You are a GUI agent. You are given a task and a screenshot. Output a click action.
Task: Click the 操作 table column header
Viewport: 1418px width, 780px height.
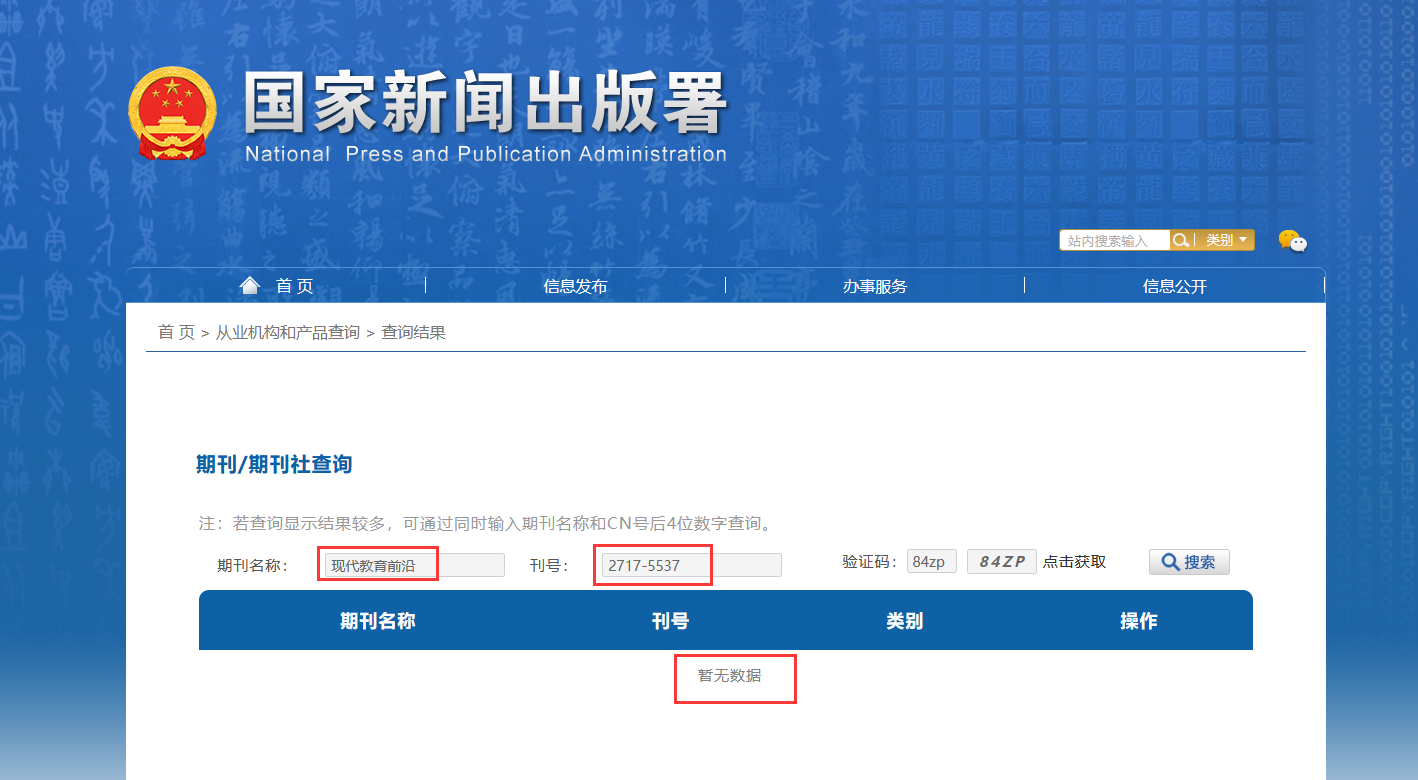click(1139, 621)
